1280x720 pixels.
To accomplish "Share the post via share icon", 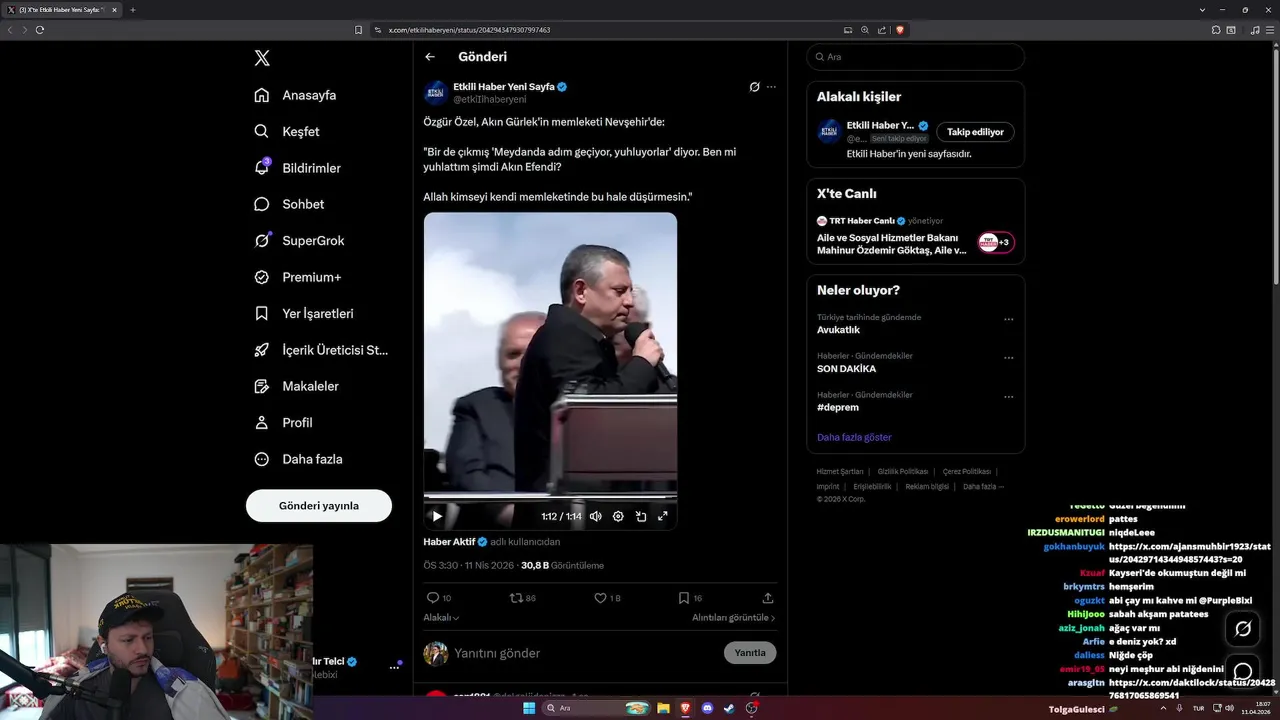I will pyautogui.click(x=768, y=598).
